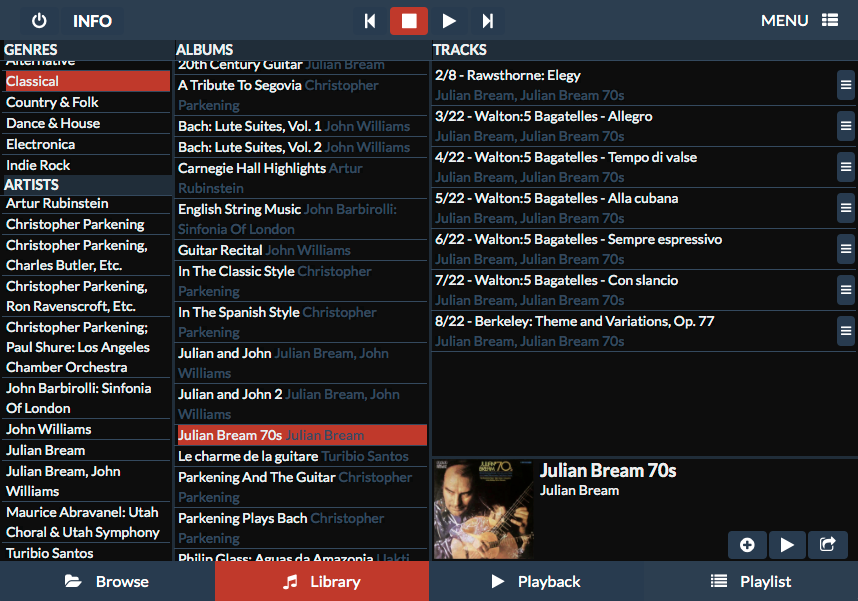Select artist Christopher Parkening, Ron Ravenscroft, Etc.

tap(88, 297)
